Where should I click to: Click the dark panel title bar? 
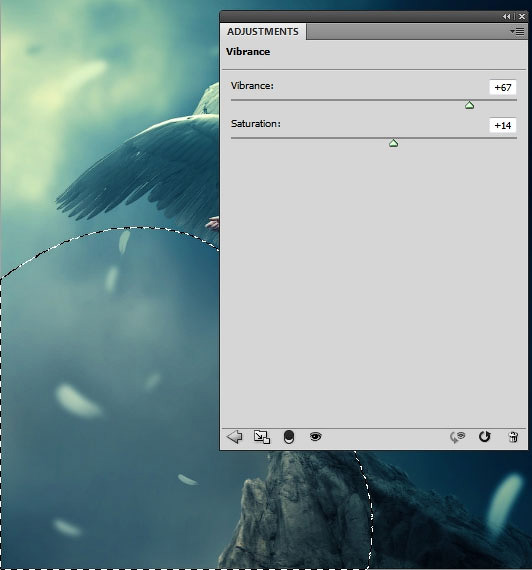point(360,16)
